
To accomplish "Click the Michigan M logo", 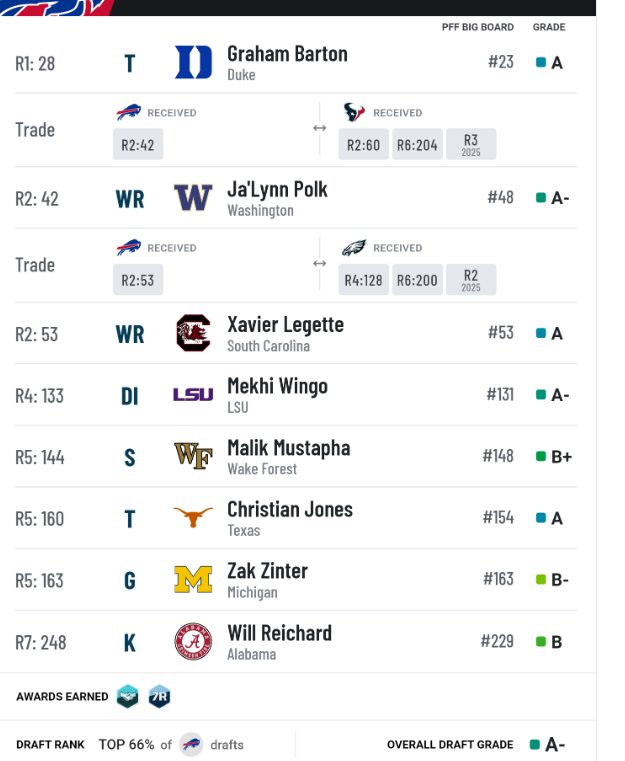I will pos(193,579).
